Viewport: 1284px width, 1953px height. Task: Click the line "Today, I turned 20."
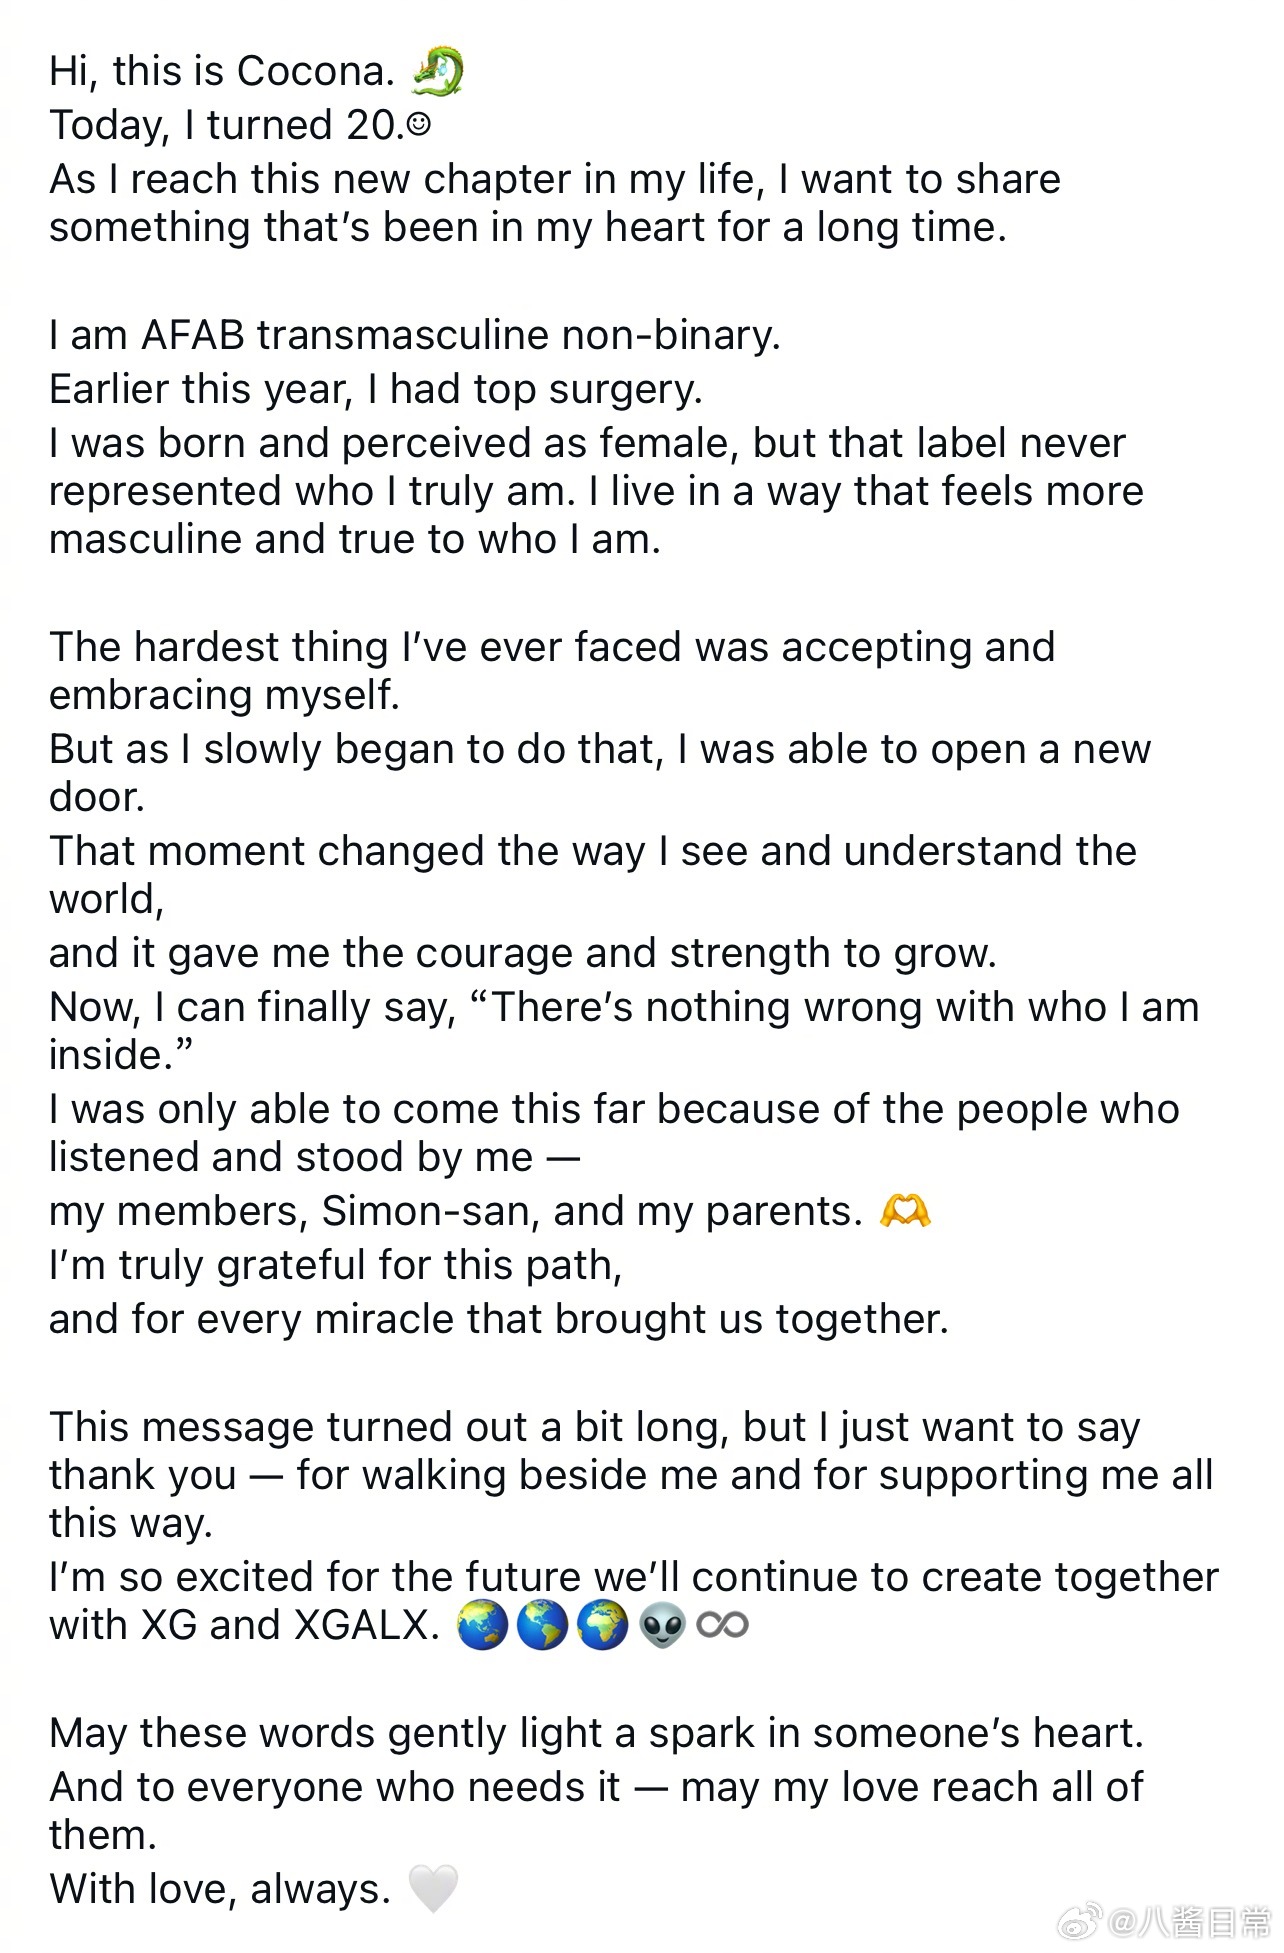(226, 126)
